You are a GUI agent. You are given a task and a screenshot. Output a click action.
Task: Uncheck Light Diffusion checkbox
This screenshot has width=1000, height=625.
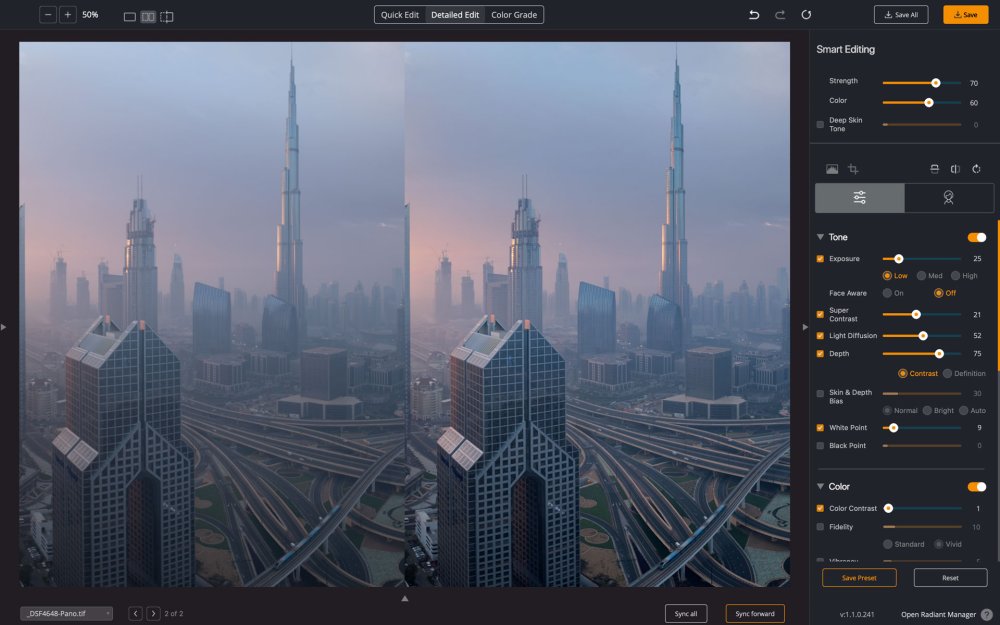point(820,335)
